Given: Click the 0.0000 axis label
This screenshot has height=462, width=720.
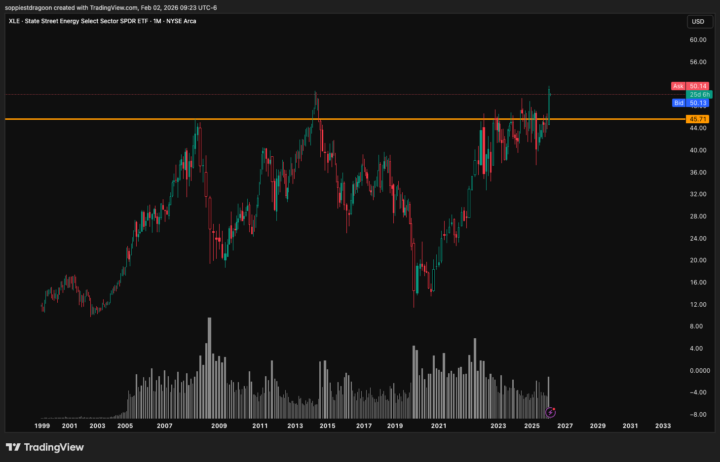Looking at the screenshot, I should 699,371.
